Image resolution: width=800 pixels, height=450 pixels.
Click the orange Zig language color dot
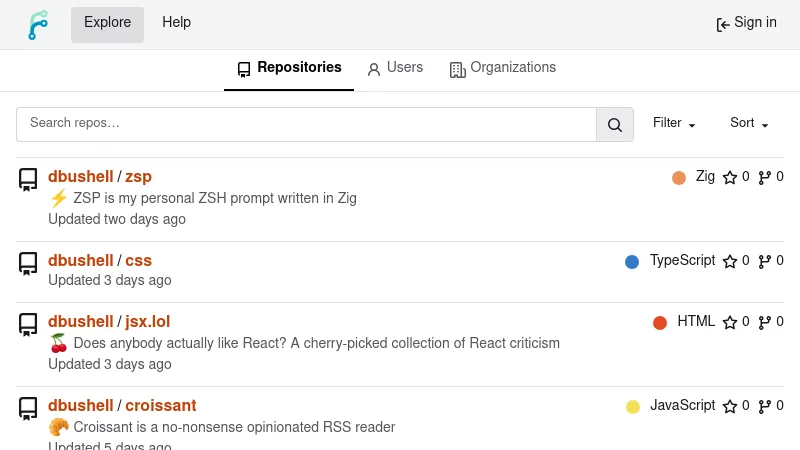[x=679, y=178]
